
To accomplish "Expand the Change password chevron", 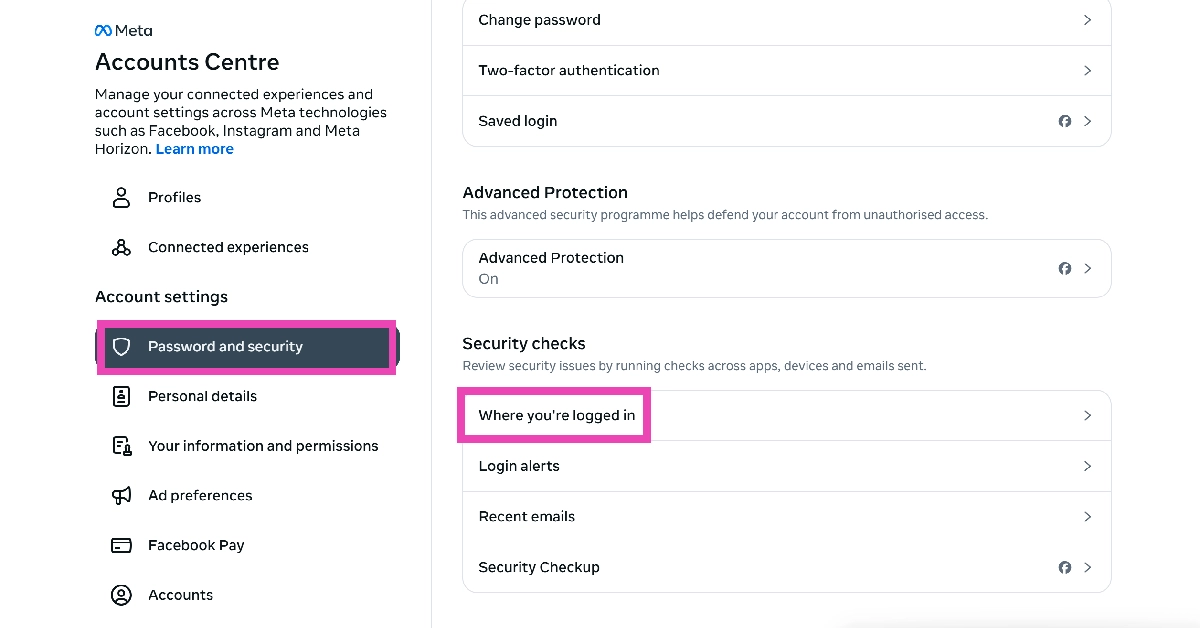I will [x=1087, y=20].
